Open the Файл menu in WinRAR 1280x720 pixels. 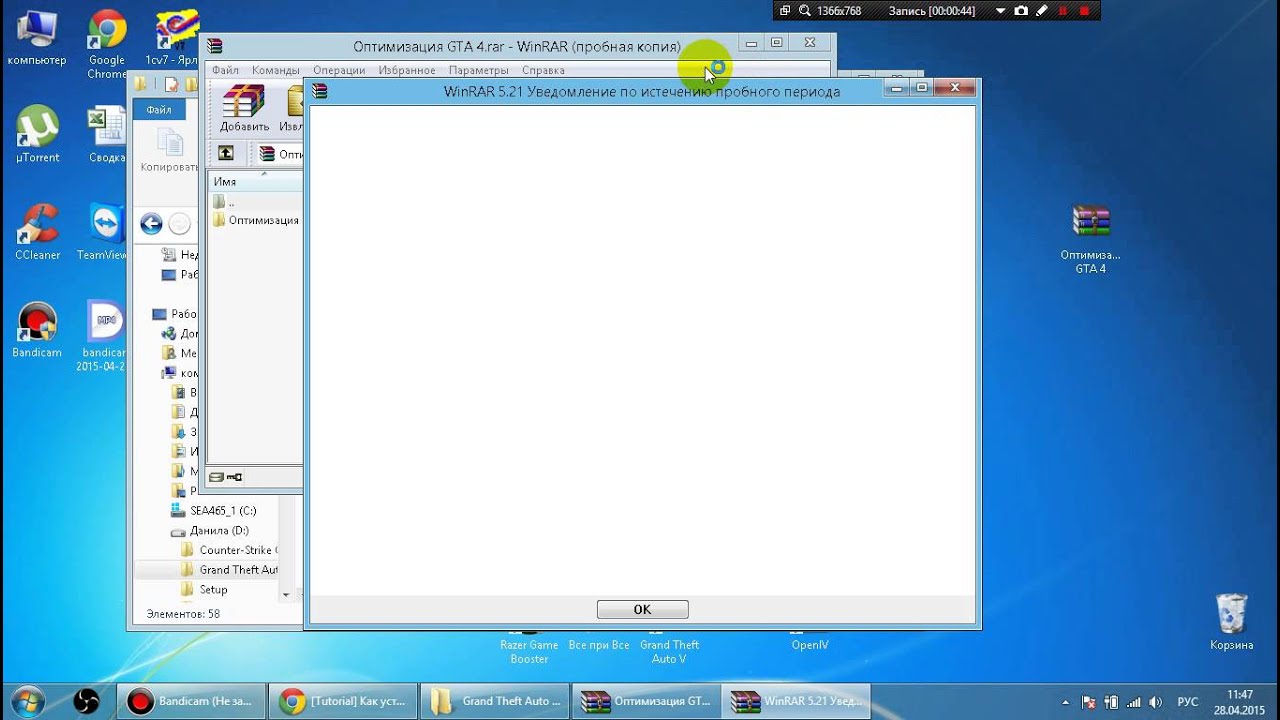(x=225, y=70)
